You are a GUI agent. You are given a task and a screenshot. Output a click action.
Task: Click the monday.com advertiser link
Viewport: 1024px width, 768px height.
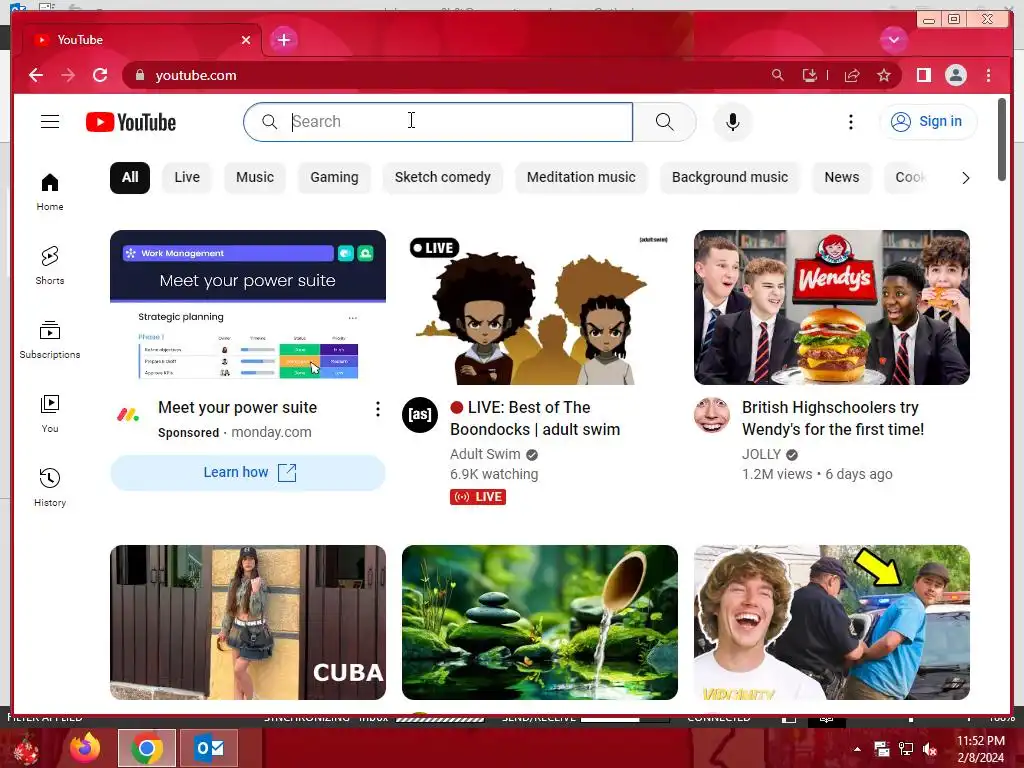(x=271, y=432)
